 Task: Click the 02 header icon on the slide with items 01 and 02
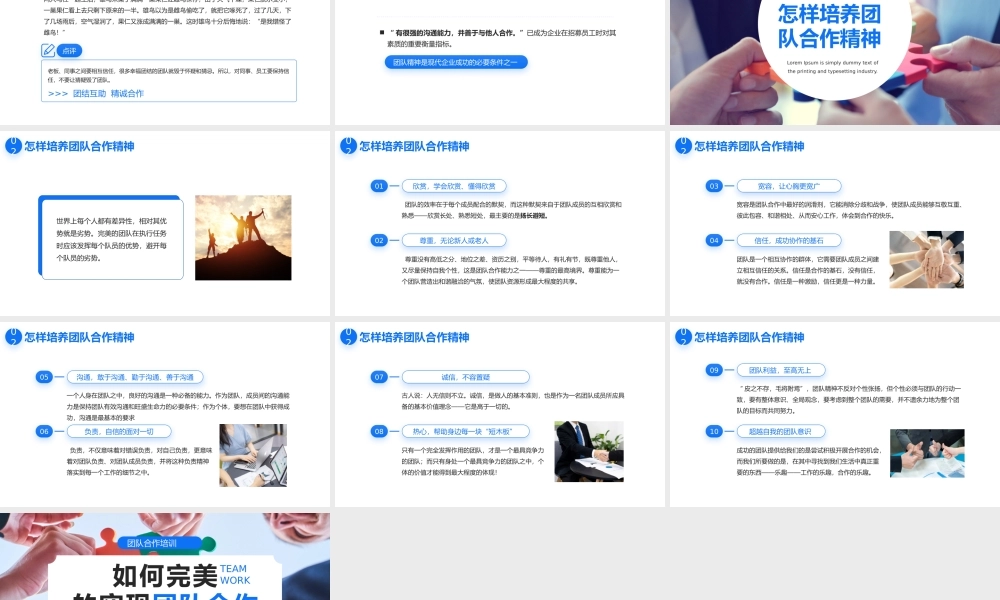348,146
